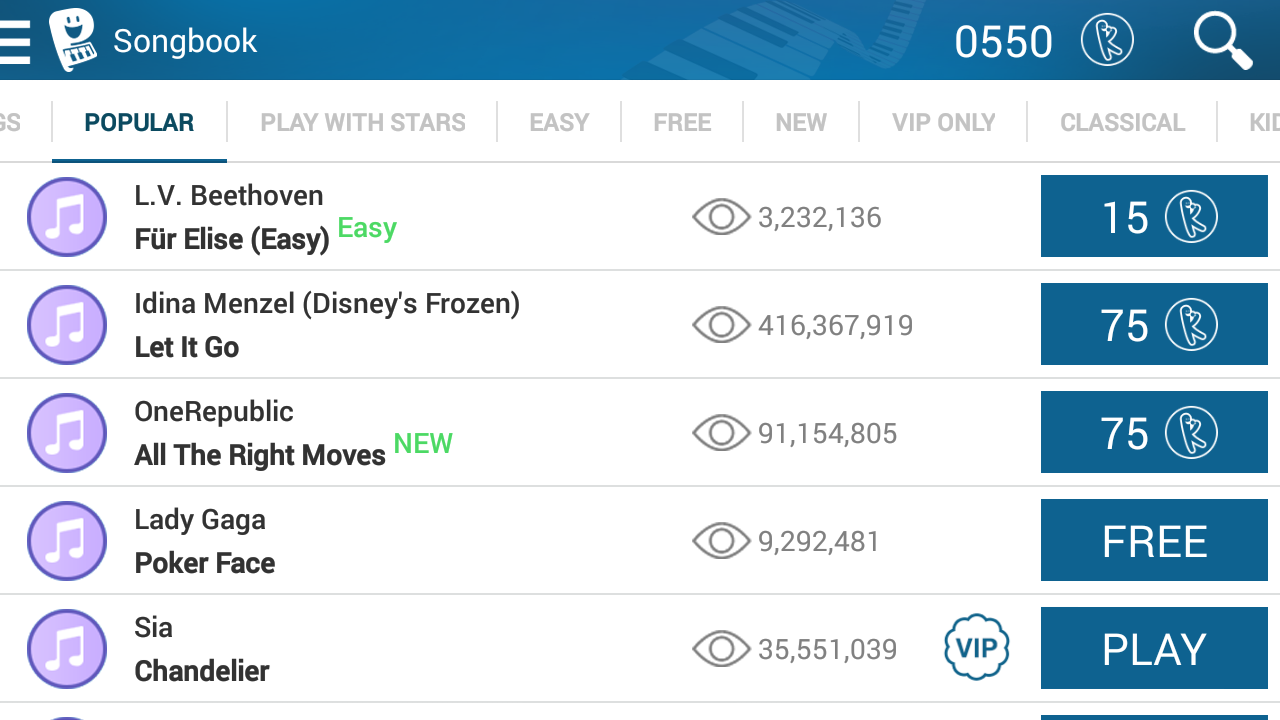Image resolution: width=1280 pixels, height=720 pixels.
Task: Tap the music note icon for Let It Go
Action: coord(67,325)
